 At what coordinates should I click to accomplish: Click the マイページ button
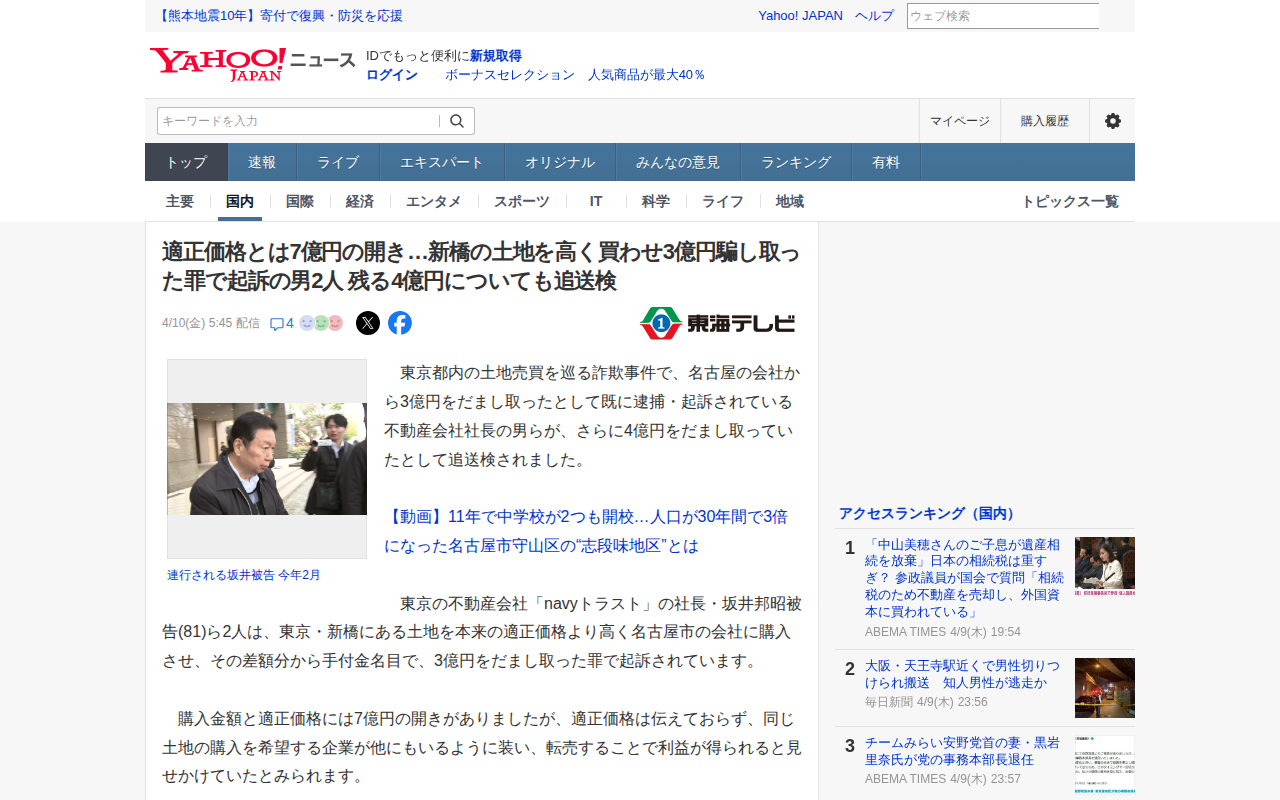pyautogui.click(x=960, y=121)
